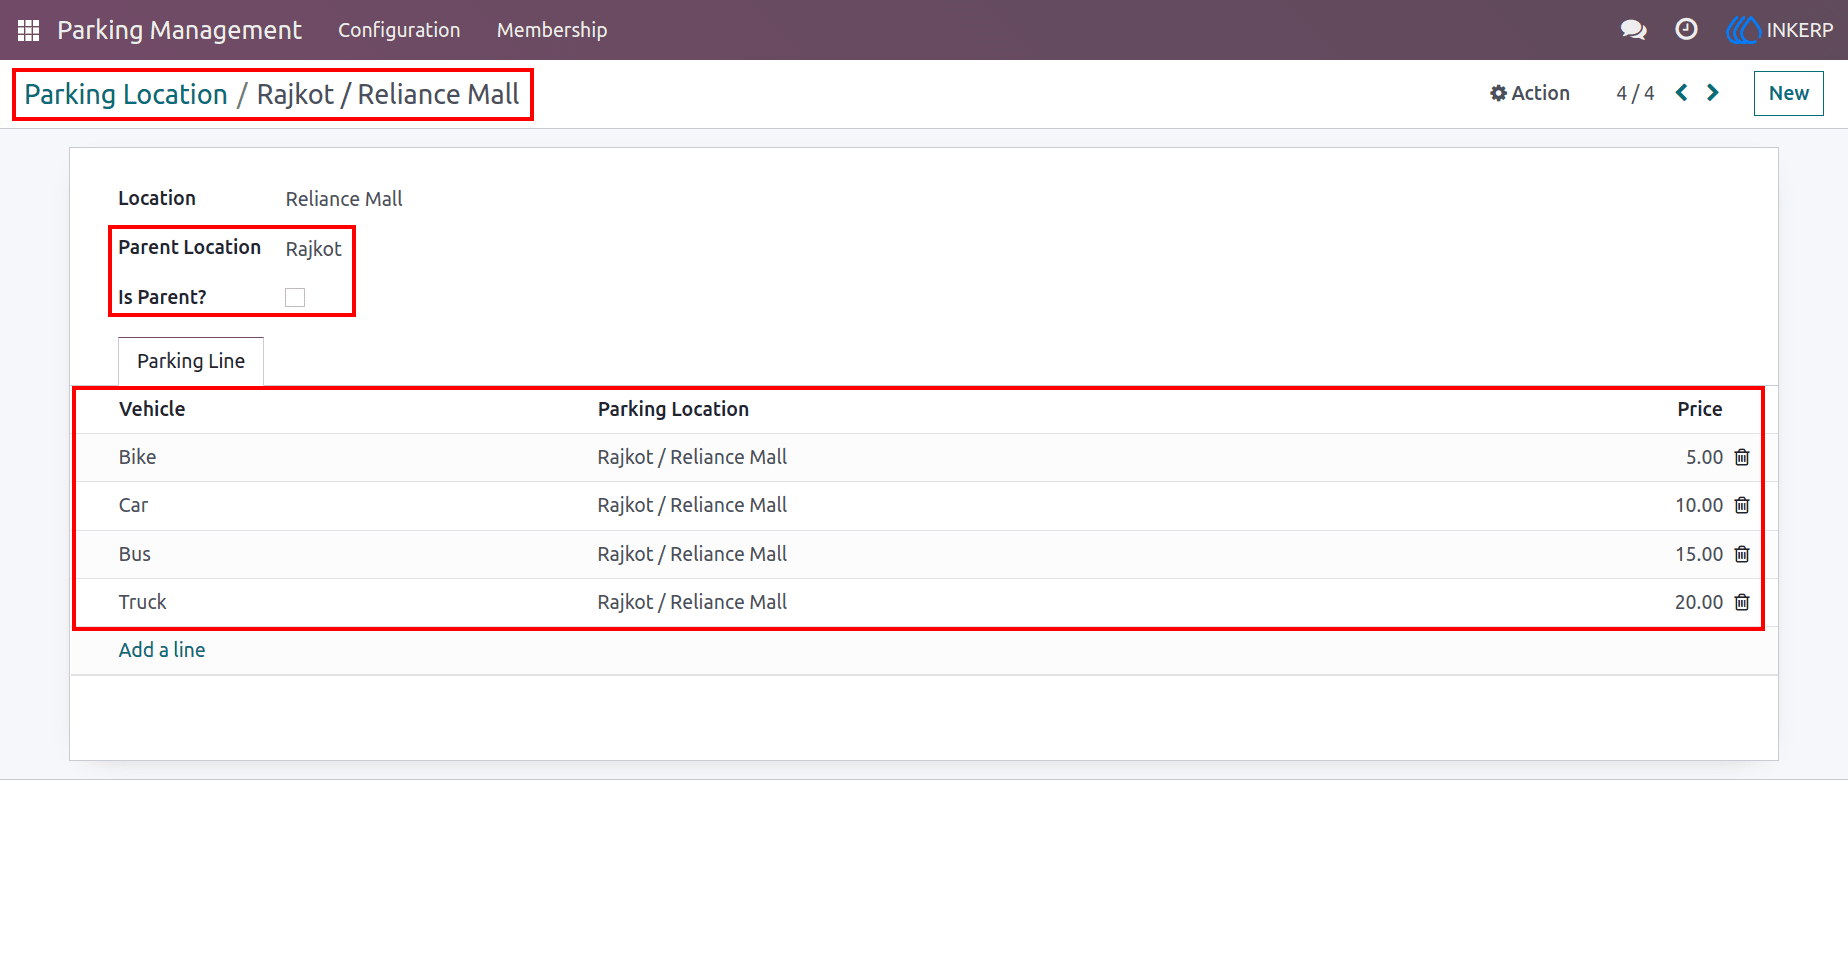Viewport: 1848px width, 966px height.
Task: Select the Truck vehicle cell
Action: click(142, 602)
